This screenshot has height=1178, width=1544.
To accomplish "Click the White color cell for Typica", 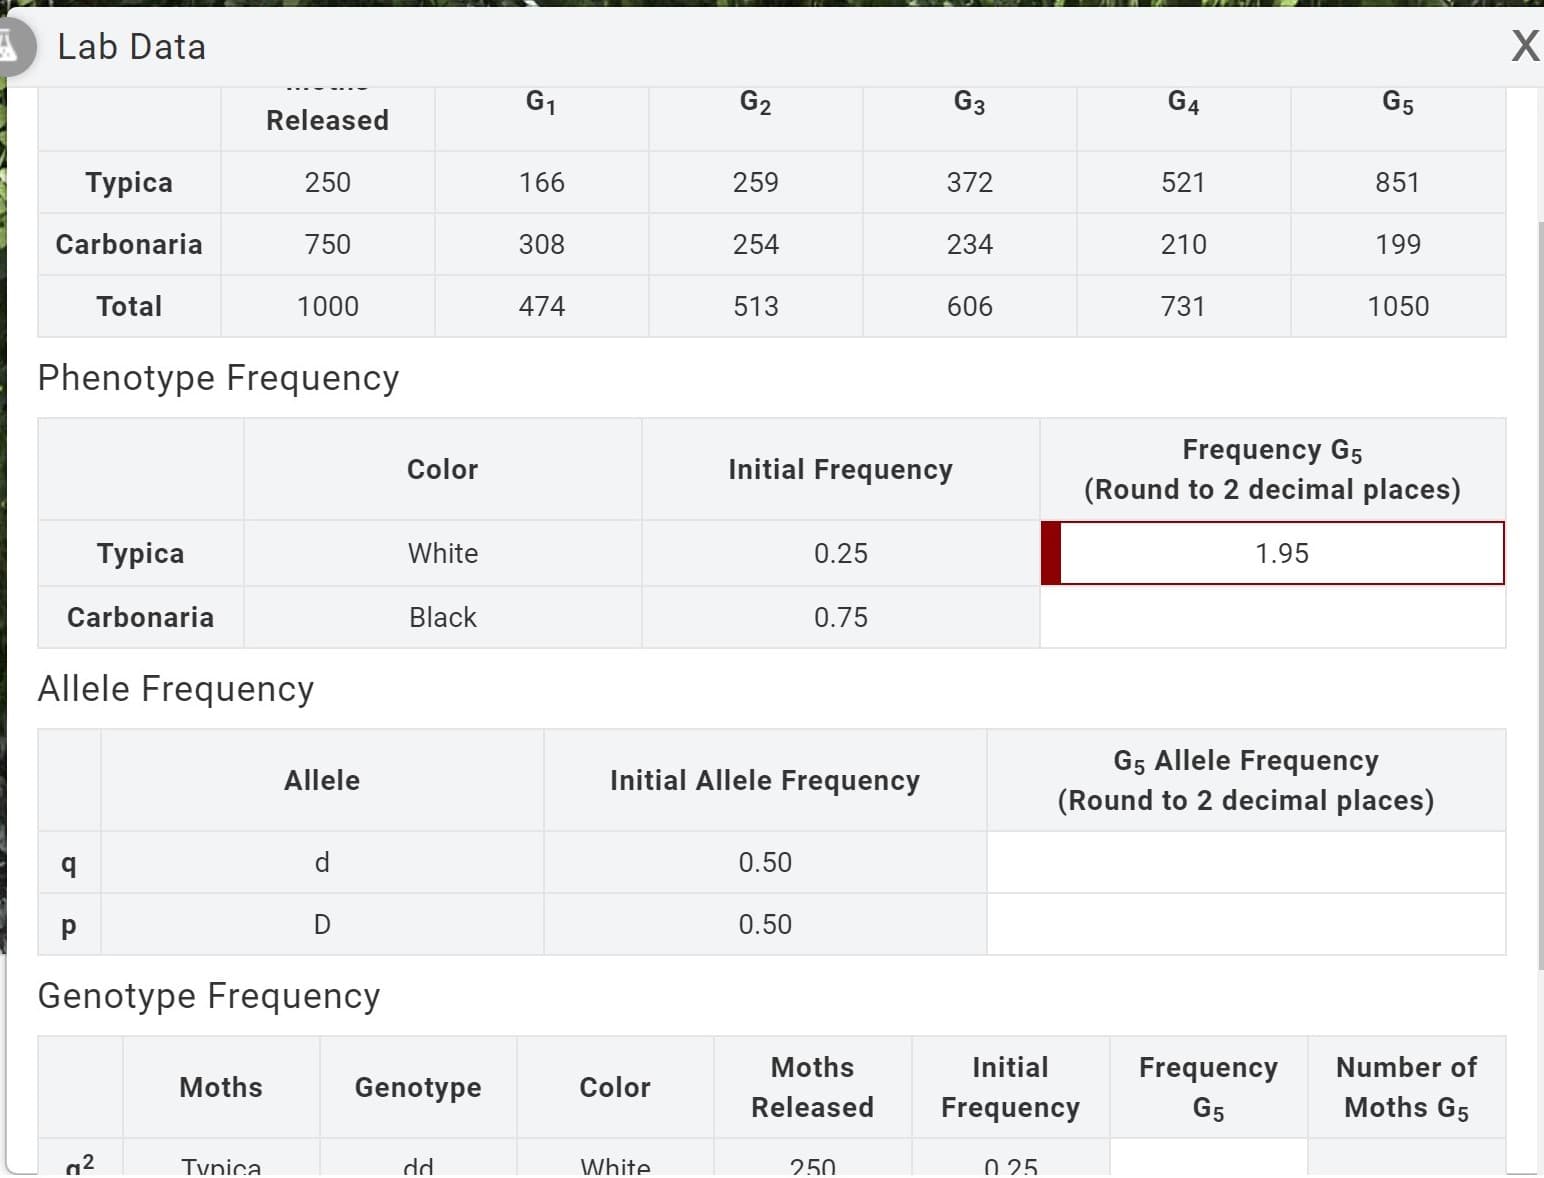I will tap(443, 553).
